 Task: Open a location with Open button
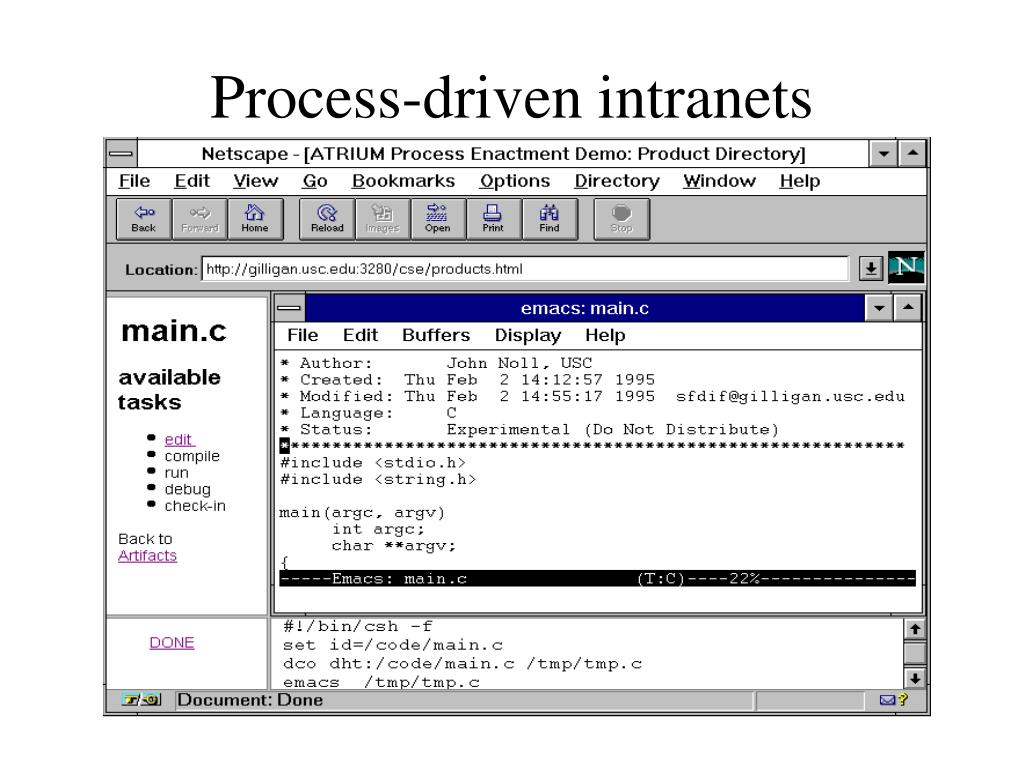tap(438, 219)
